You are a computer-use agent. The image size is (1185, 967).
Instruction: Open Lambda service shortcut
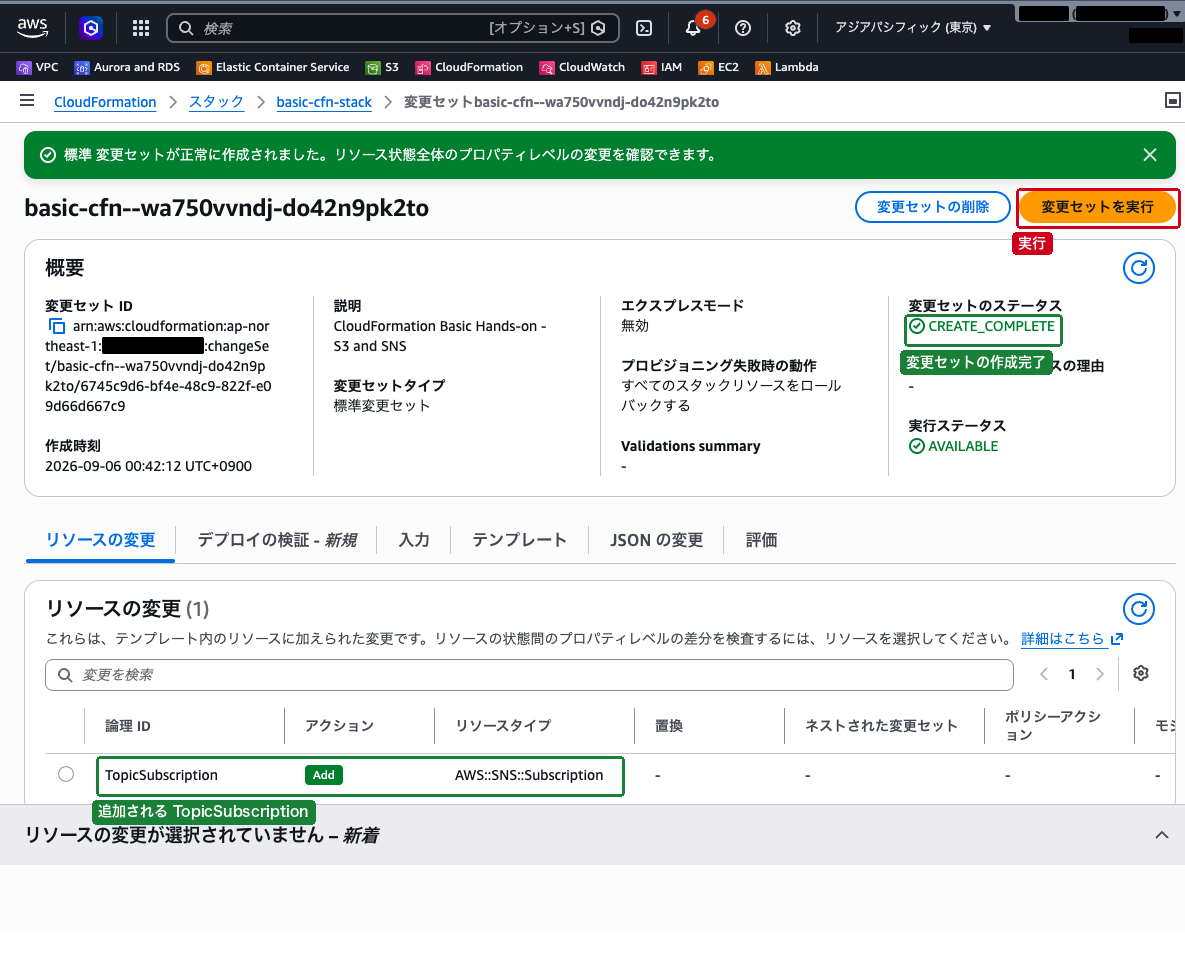787,67
